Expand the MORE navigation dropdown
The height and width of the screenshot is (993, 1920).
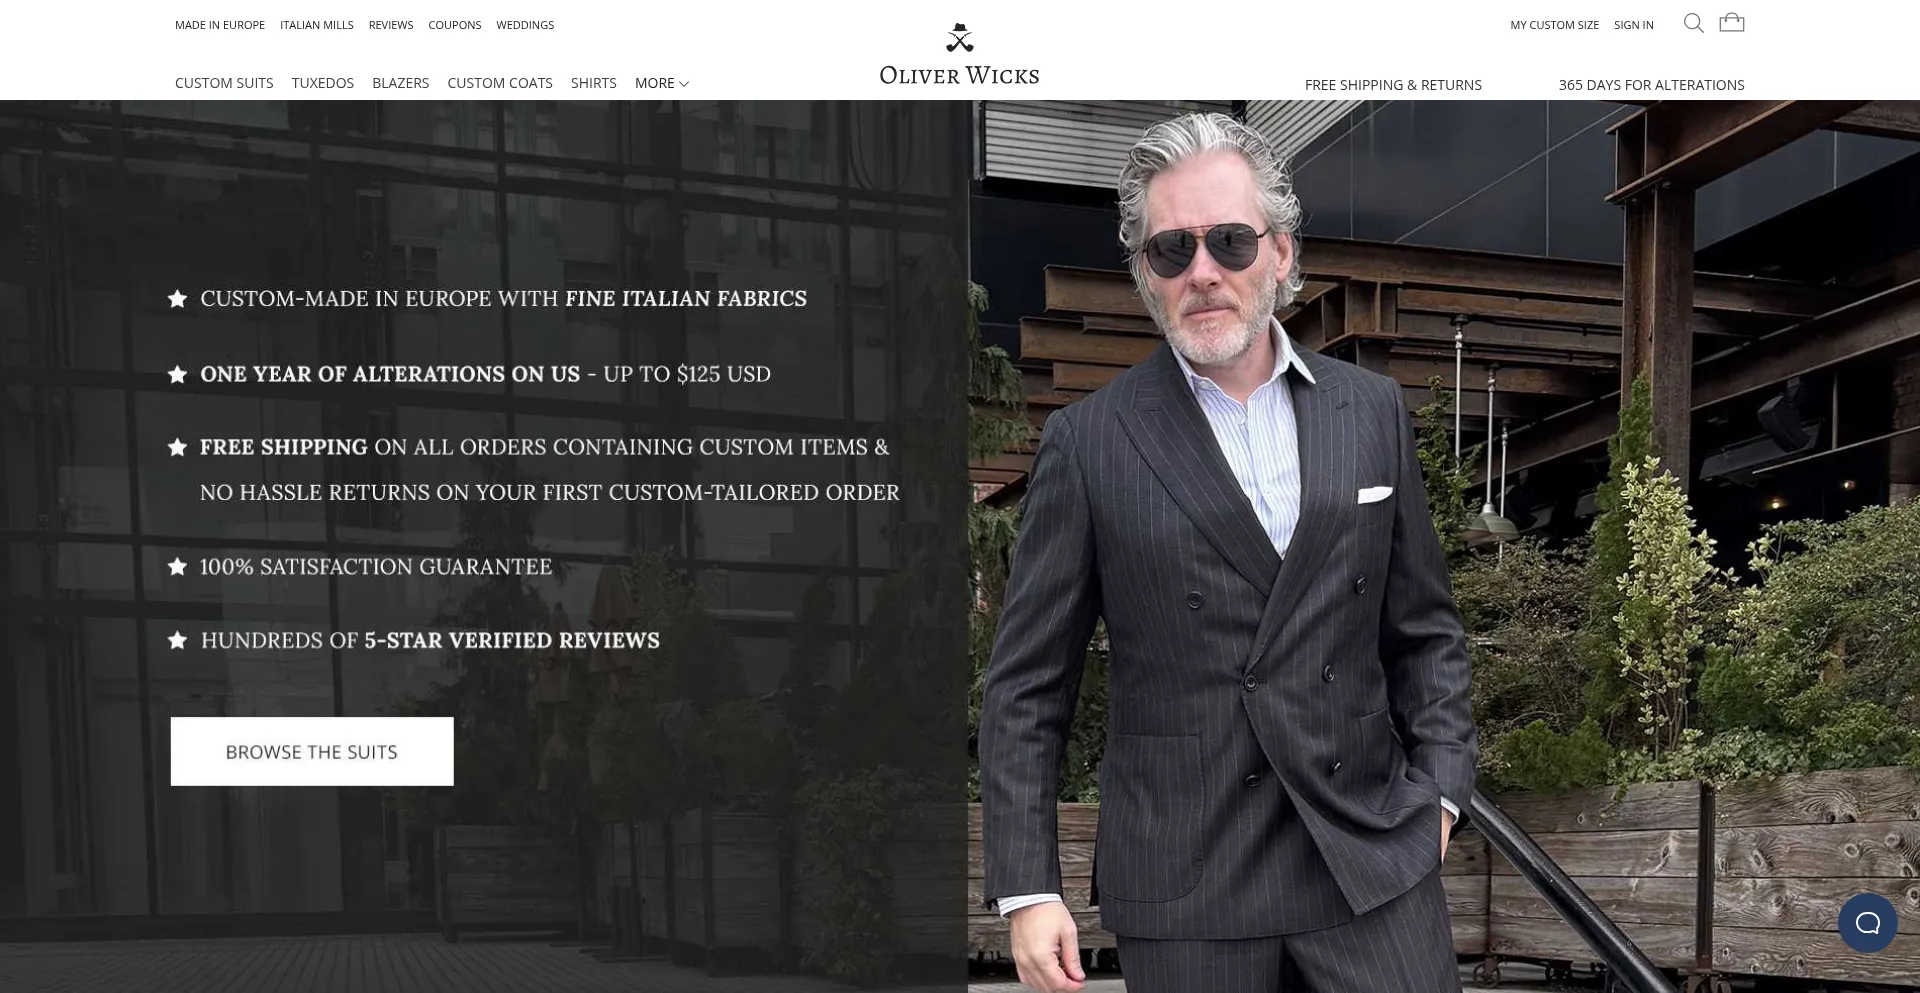click(x=662, y=83)
